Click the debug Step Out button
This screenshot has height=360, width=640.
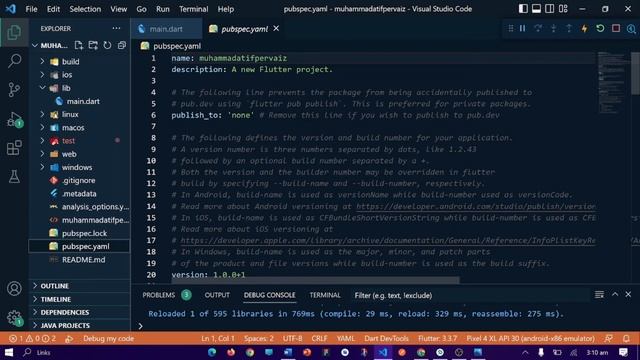point(569,28)
